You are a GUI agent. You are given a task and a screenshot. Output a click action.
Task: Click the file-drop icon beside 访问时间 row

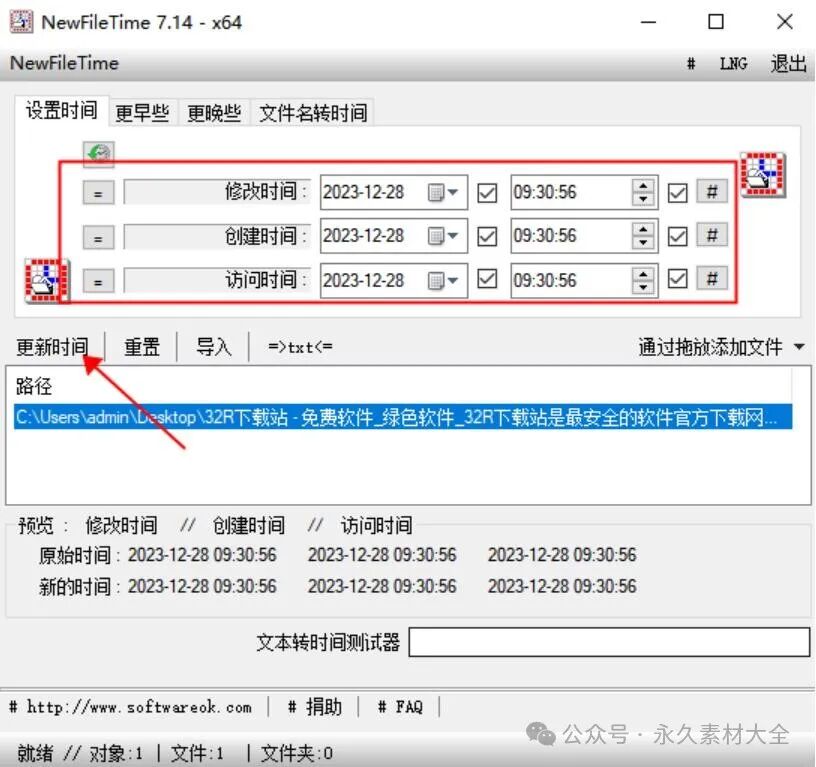[46, 281]
